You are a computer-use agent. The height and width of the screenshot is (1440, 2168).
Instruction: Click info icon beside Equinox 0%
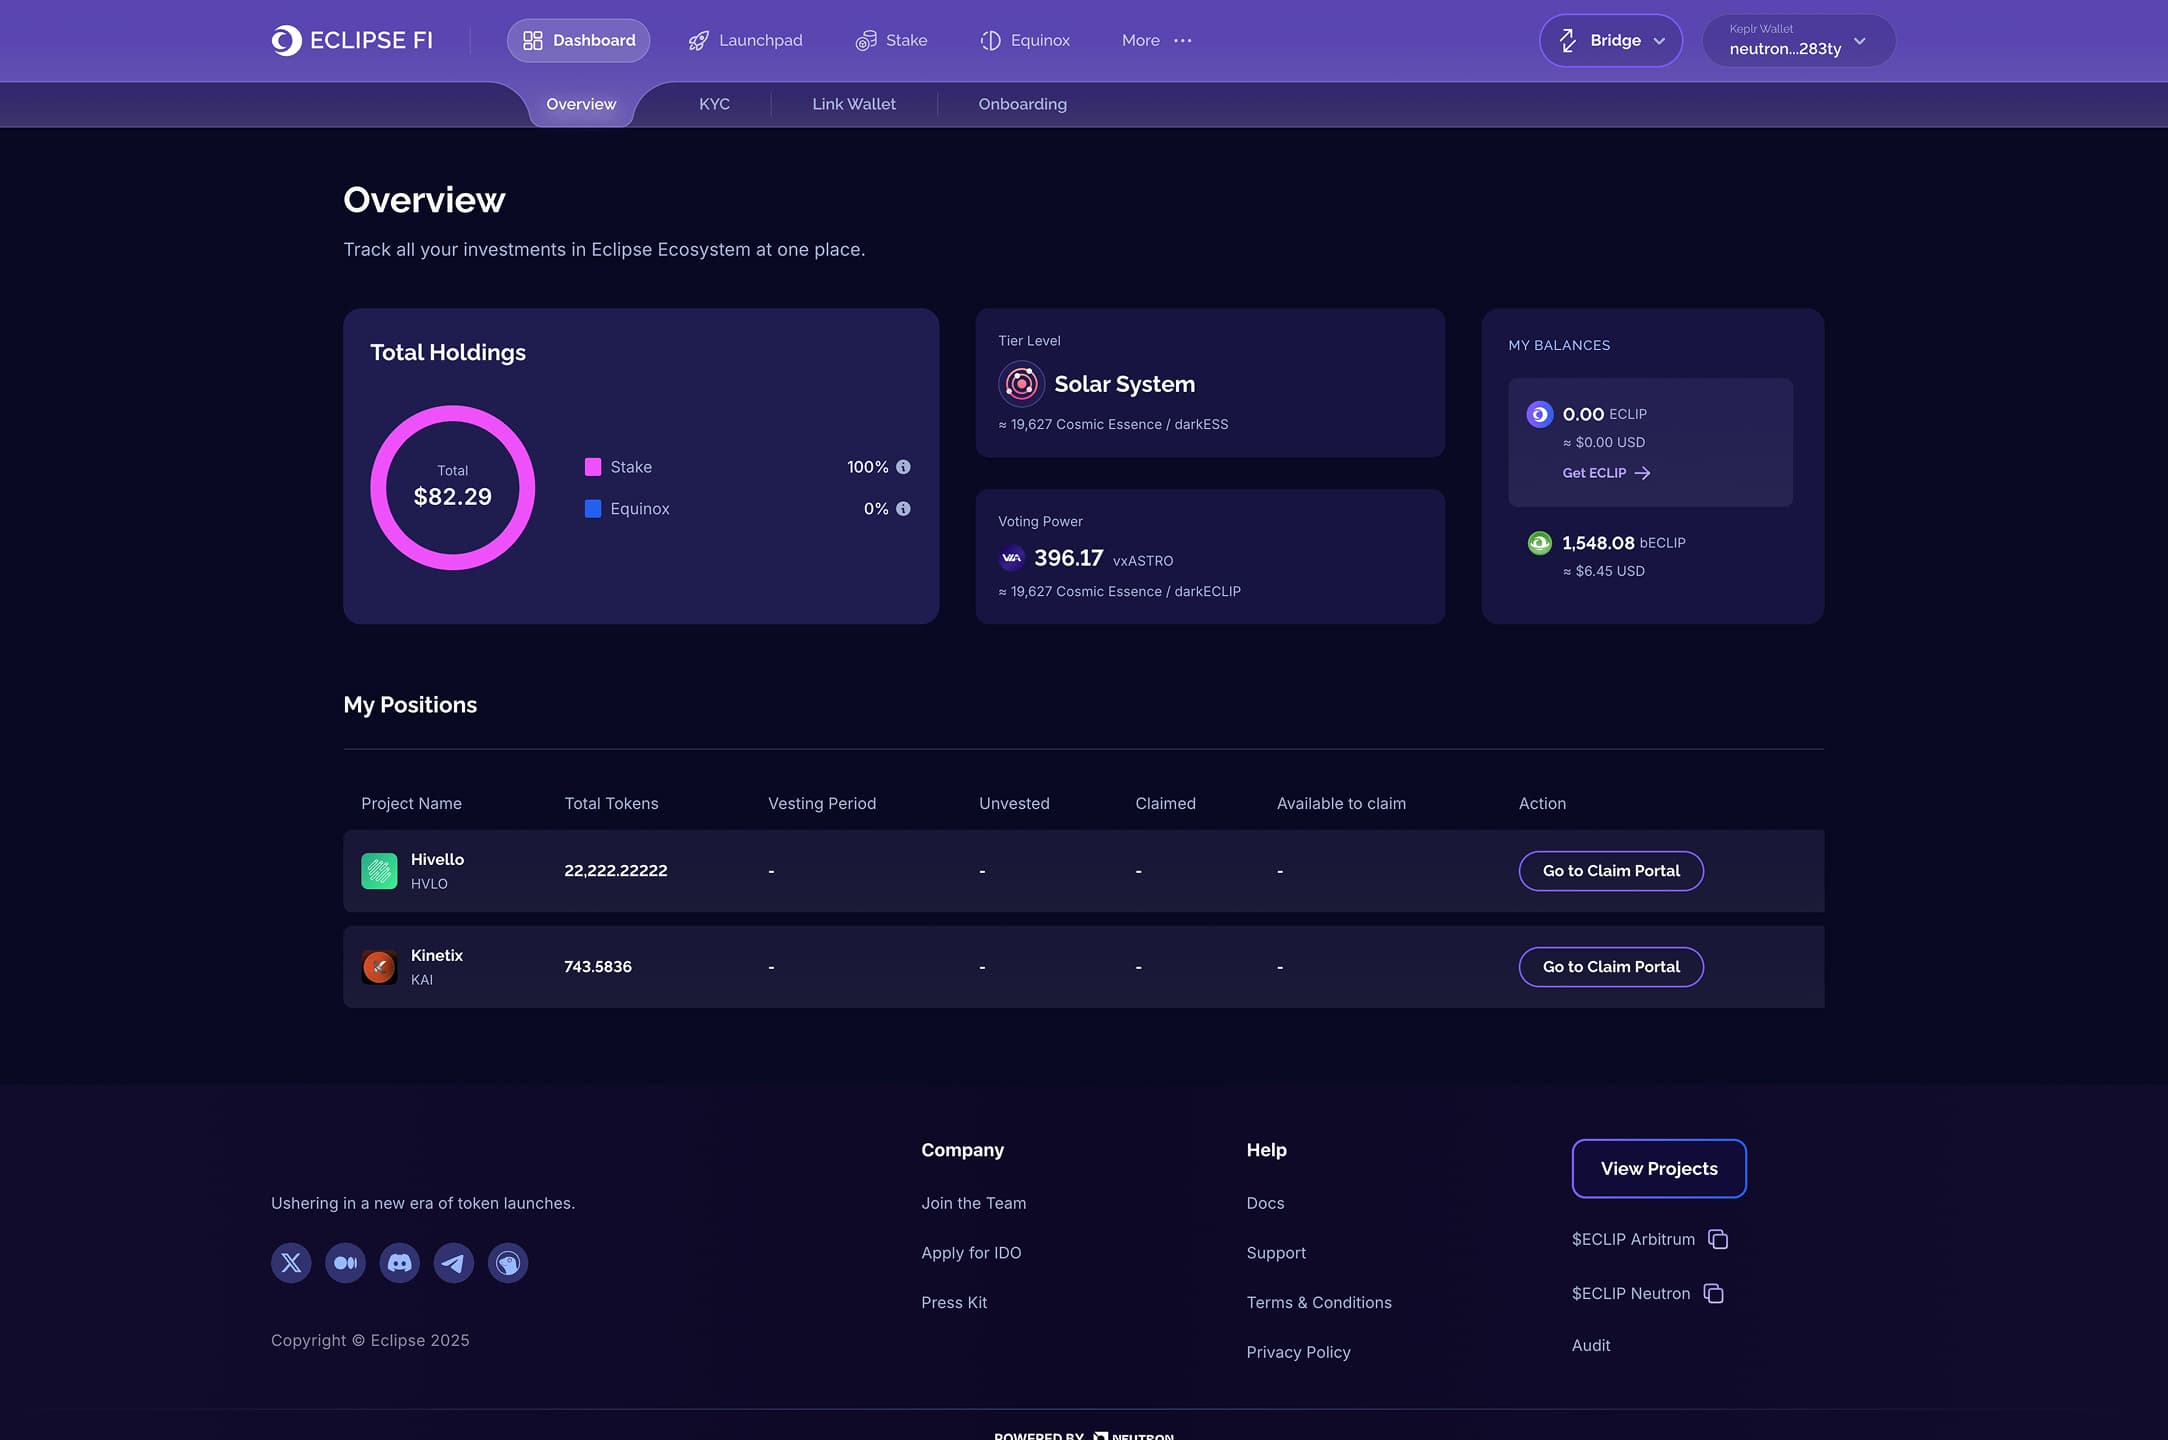point(903,509)
